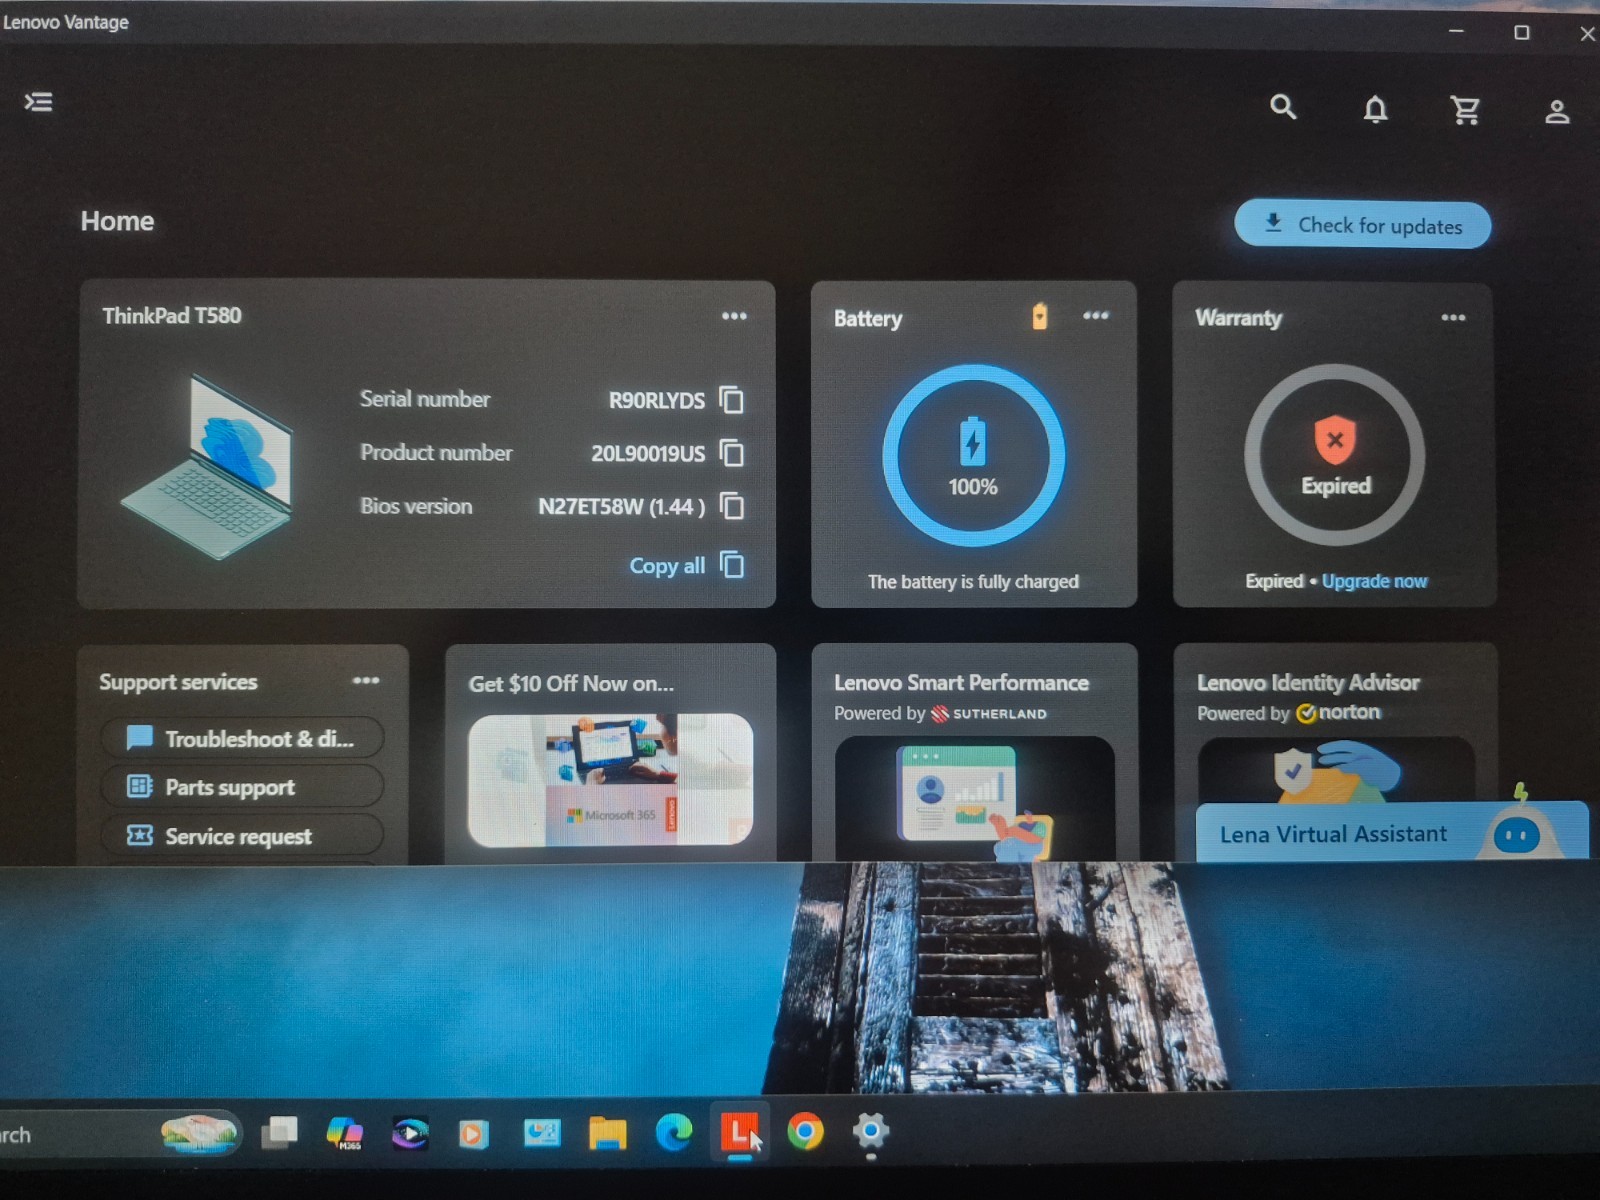The image size is (1600, 1200).
Task: Open Settings gear on the taskbar
Action: 871,1131
